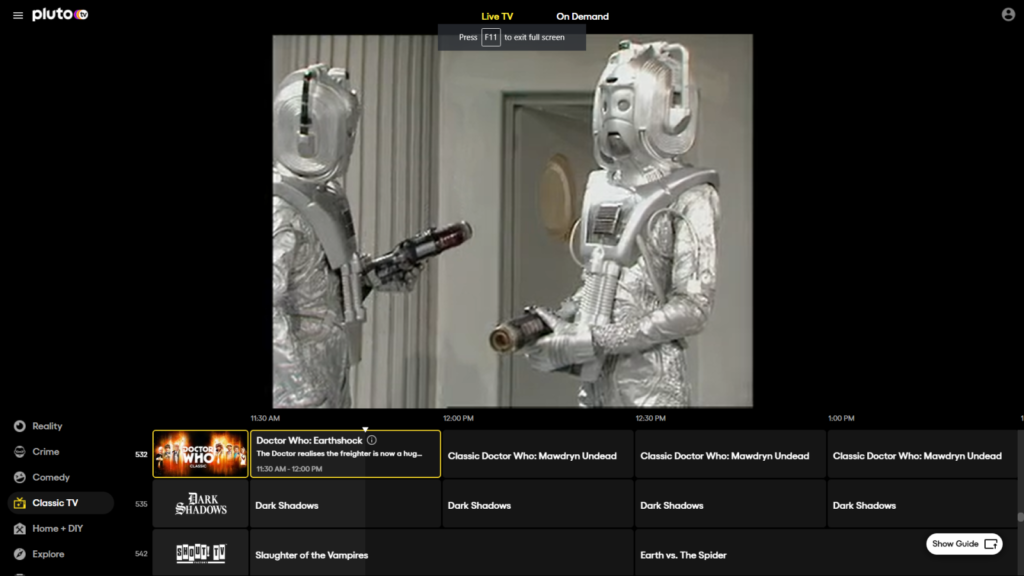Screen dimensions: 1024x576
Task: Click channel number 535
Action: [141, 504]
